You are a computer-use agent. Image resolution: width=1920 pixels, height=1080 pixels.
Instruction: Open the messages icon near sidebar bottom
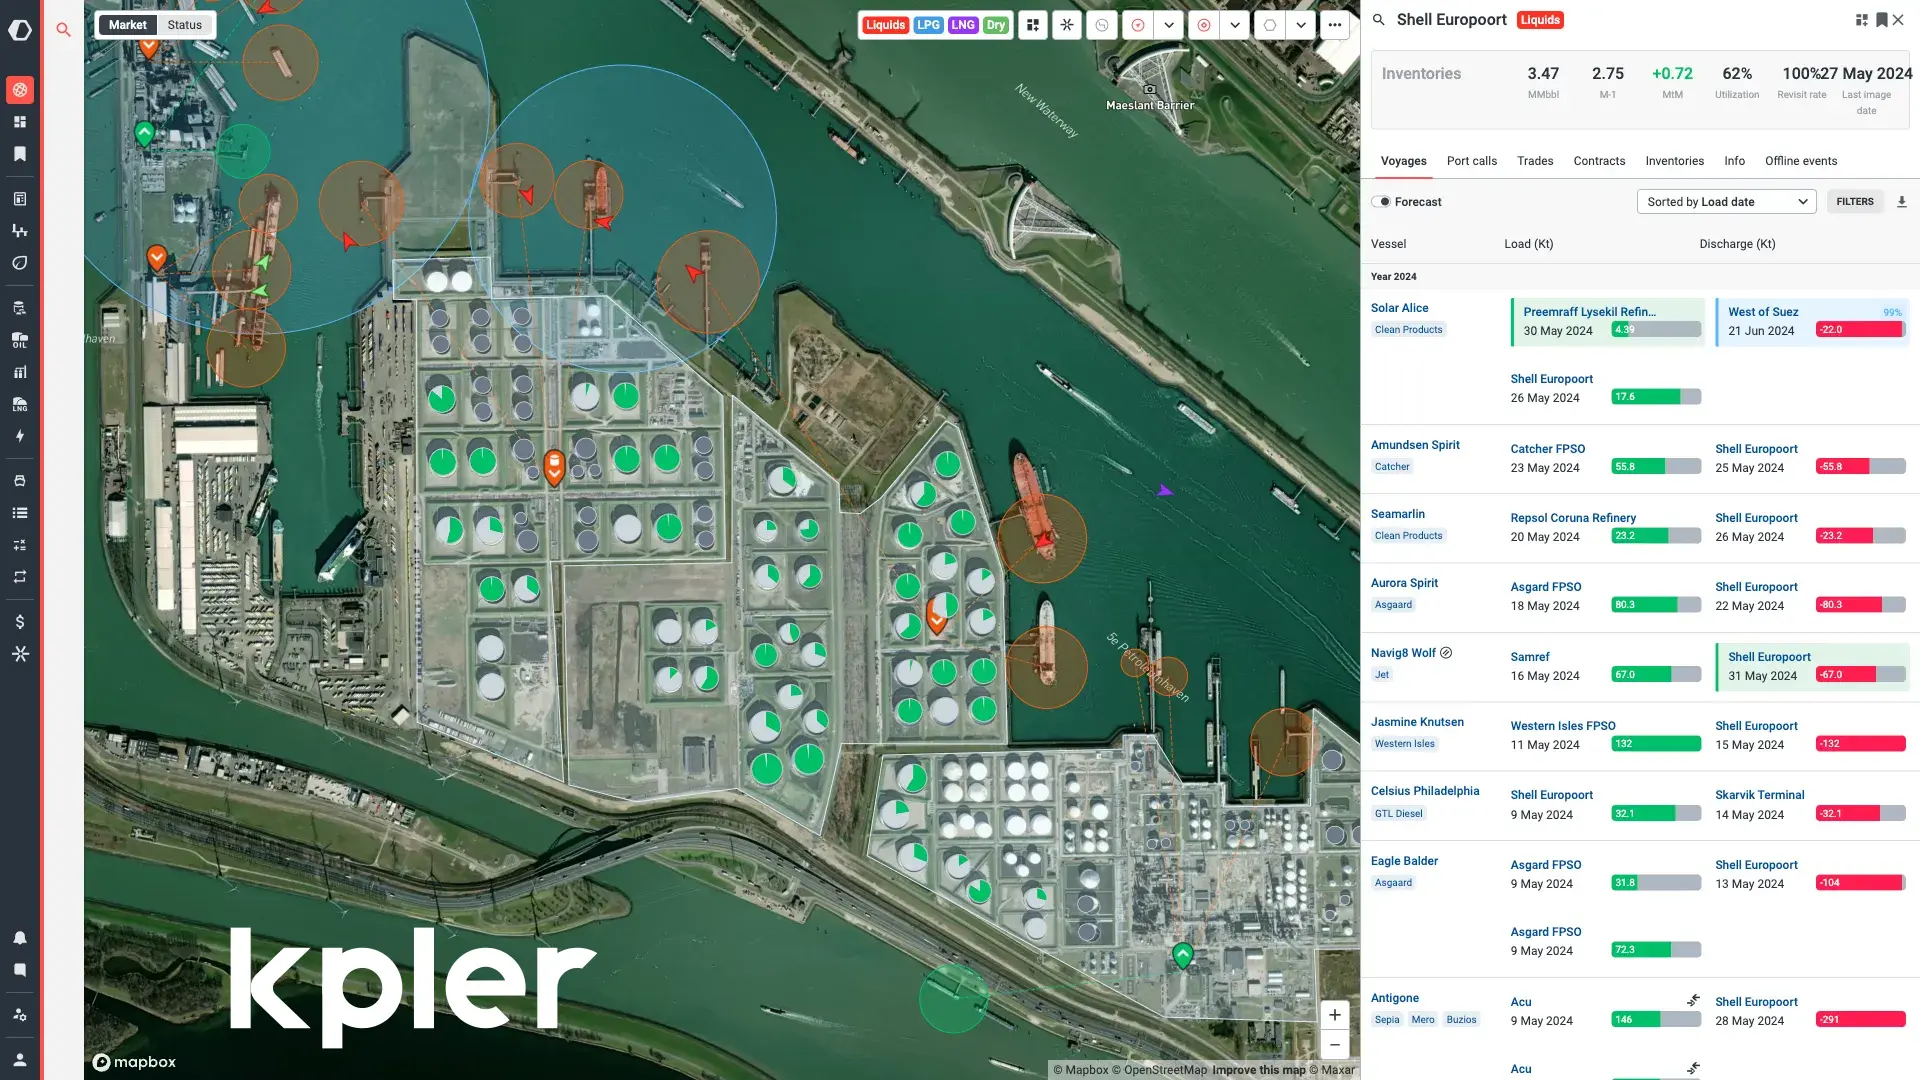coord(19,970)
